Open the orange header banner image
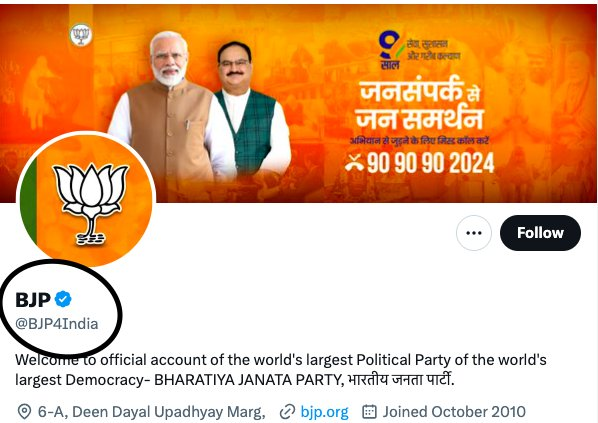 (299, 103)
